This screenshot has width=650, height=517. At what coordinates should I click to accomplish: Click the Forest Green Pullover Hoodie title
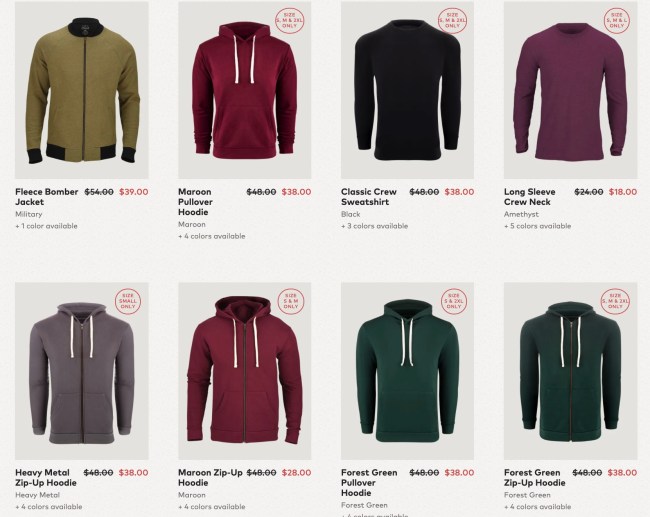(x=369, y=483)
